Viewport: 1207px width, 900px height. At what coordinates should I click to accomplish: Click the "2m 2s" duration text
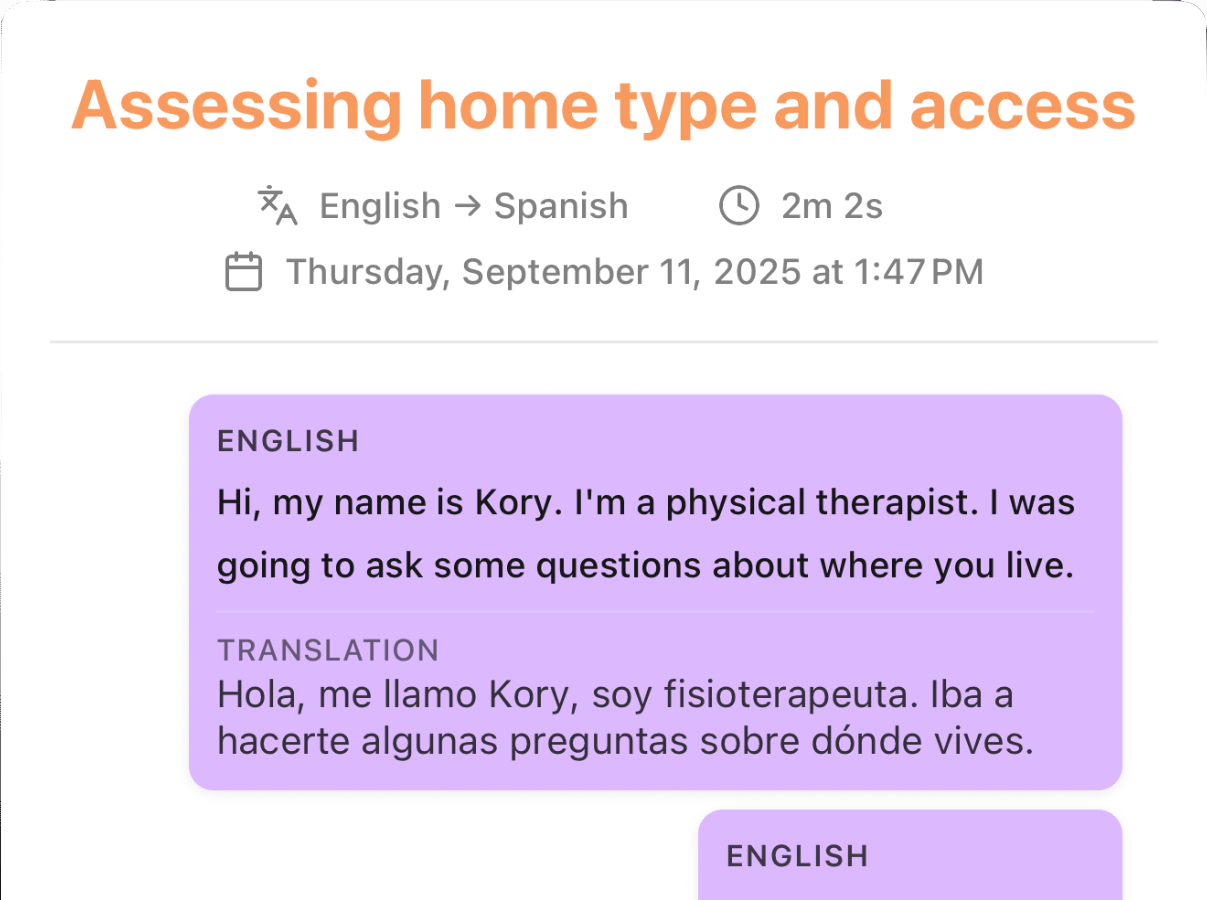click(832, 206)
